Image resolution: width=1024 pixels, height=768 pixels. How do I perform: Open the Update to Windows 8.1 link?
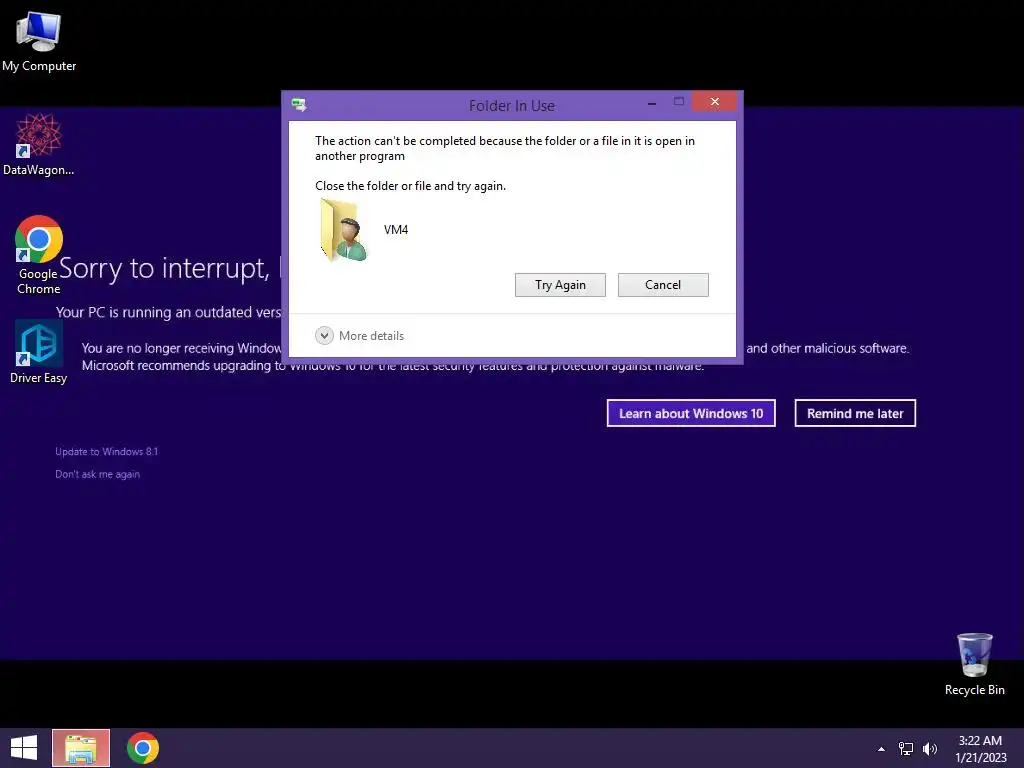(106, 451)
